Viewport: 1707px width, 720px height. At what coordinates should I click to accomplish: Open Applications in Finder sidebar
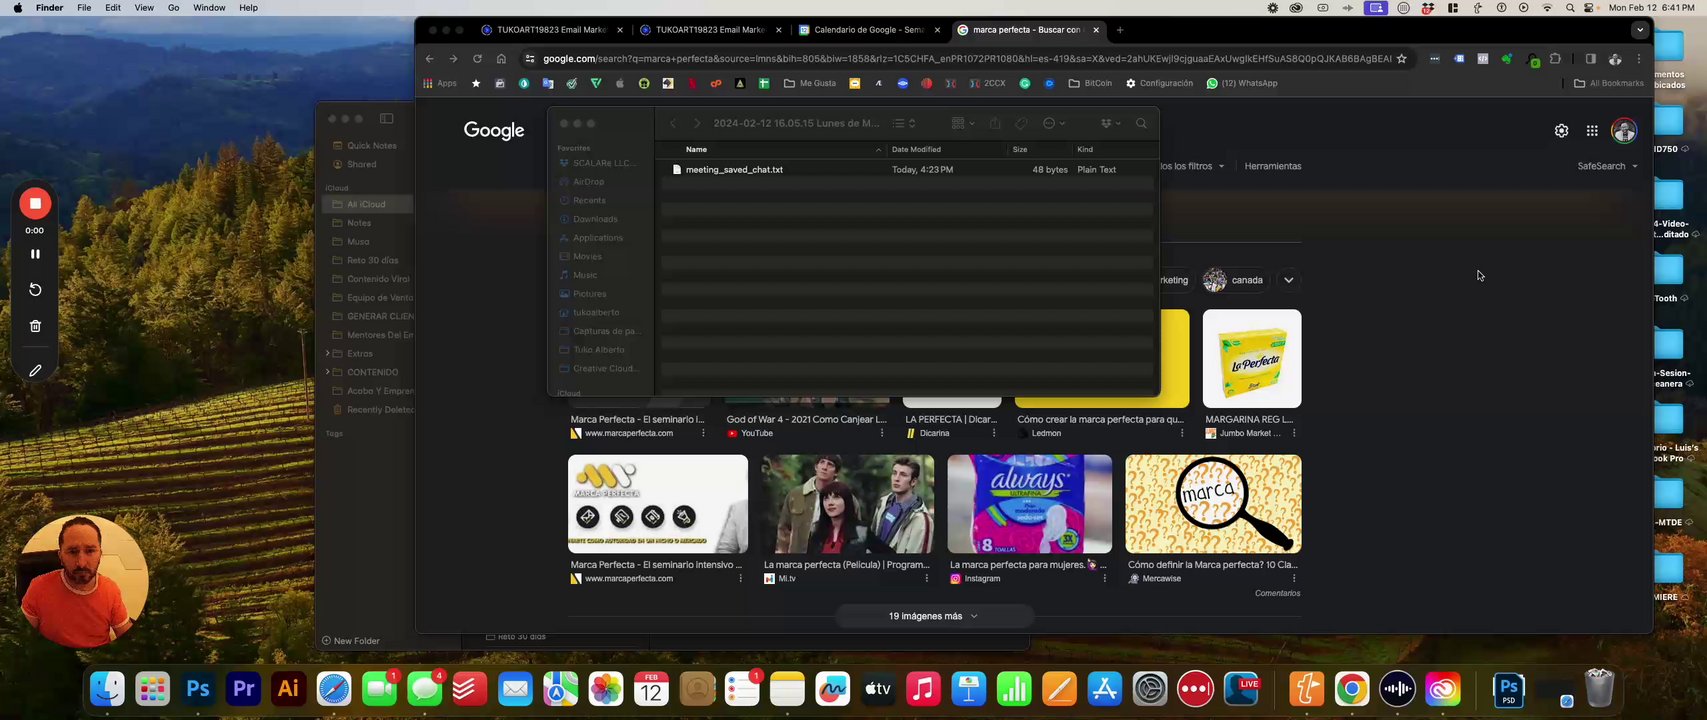pos(598,238)
